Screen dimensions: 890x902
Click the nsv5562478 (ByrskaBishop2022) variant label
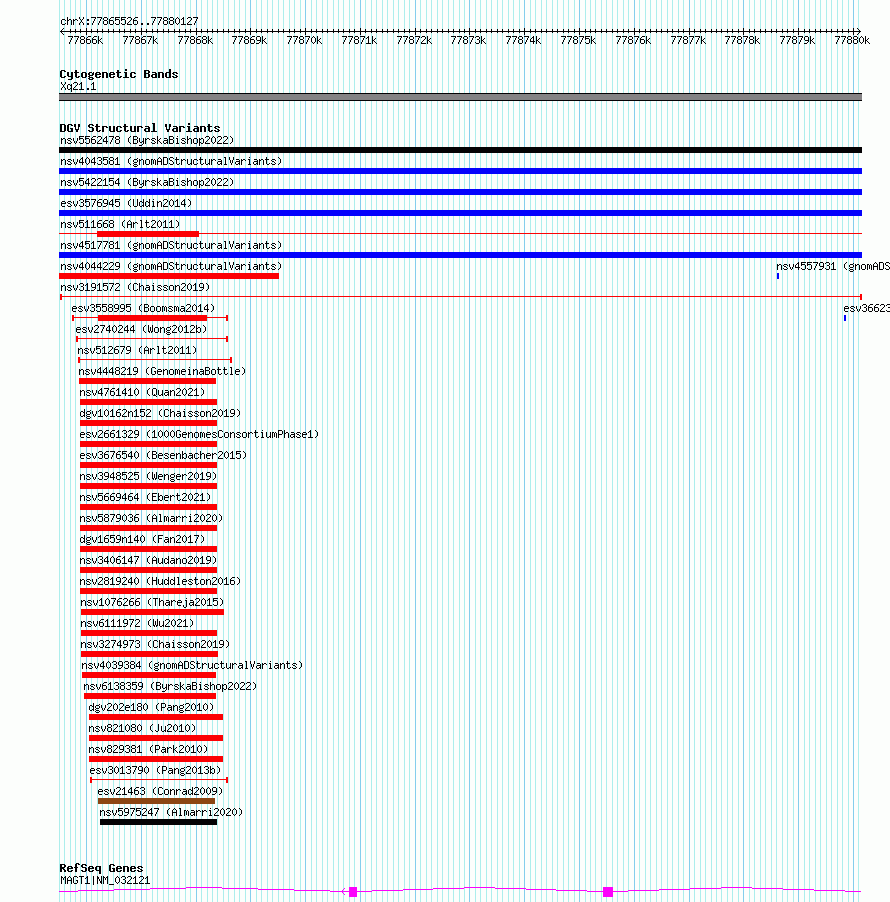pos(147,140)
